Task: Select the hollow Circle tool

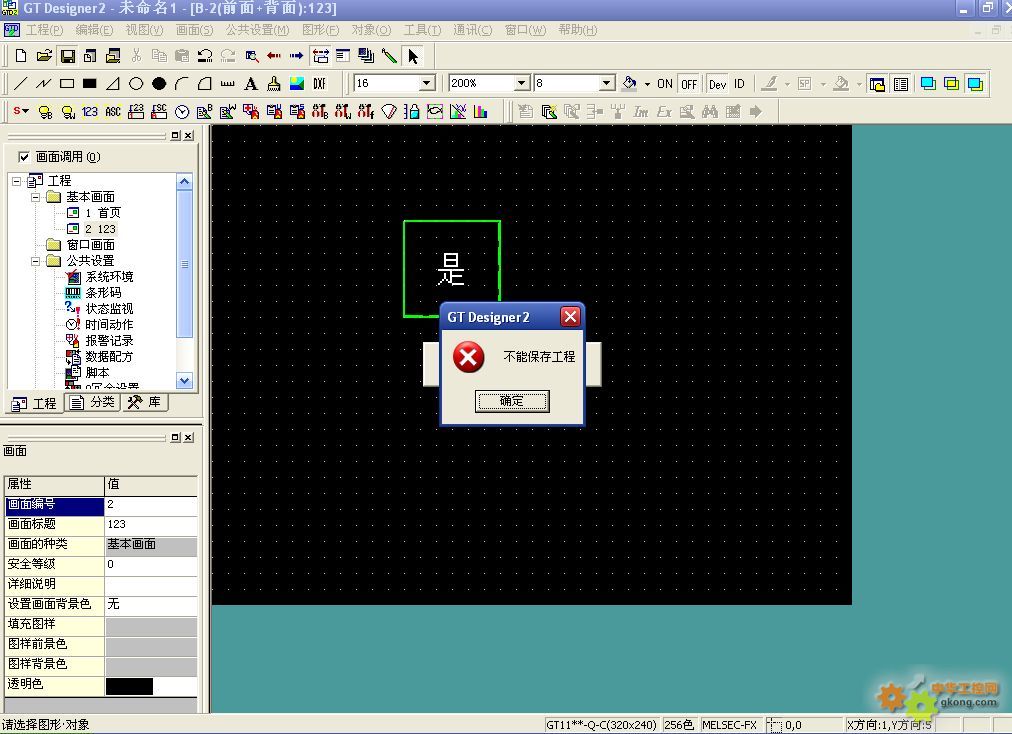Action: coord(136,84)
